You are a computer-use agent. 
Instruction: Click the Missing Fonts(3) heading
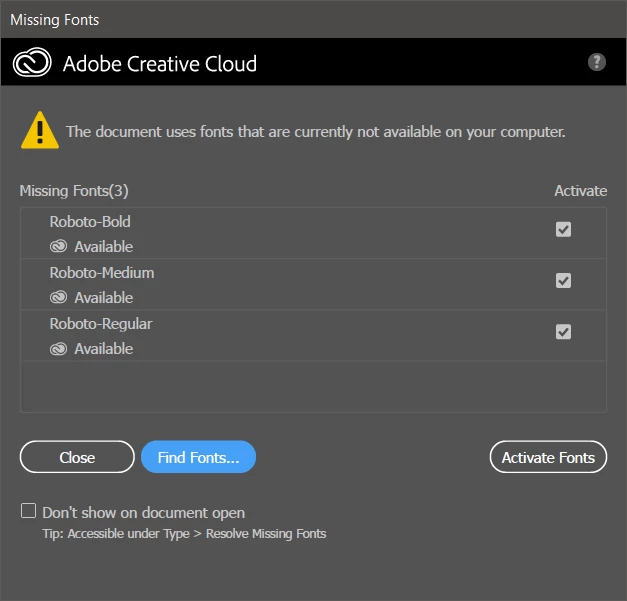[74, 191]
